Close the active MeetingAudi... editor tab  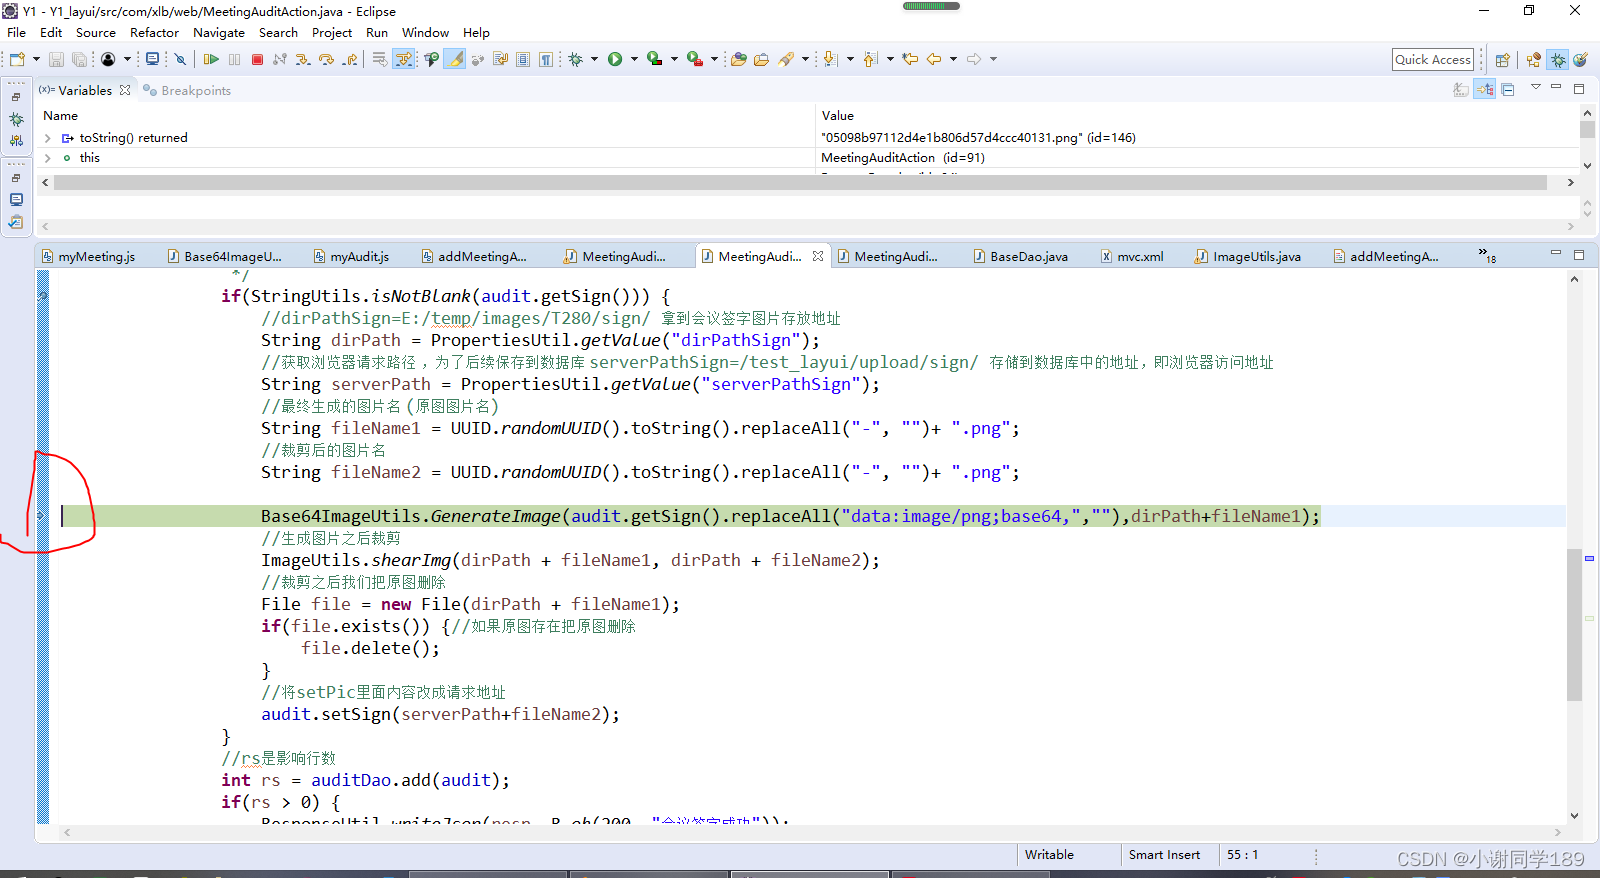(818, 256)
